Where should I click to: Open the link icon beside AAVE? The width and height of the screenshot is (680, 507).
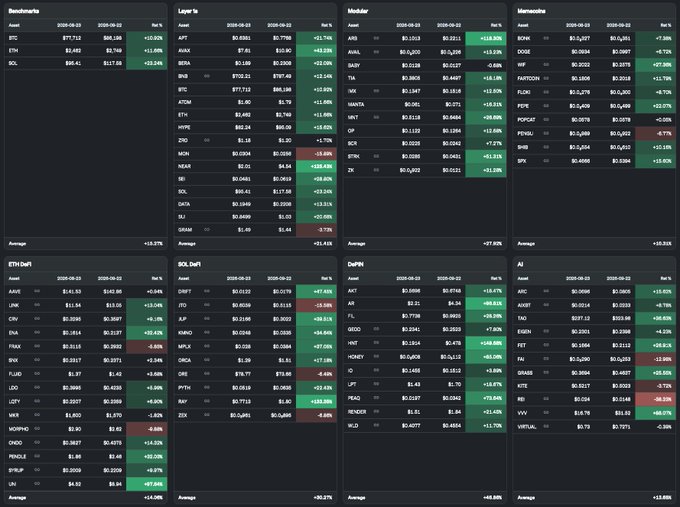pyautogui.click(x=37, y=291)
